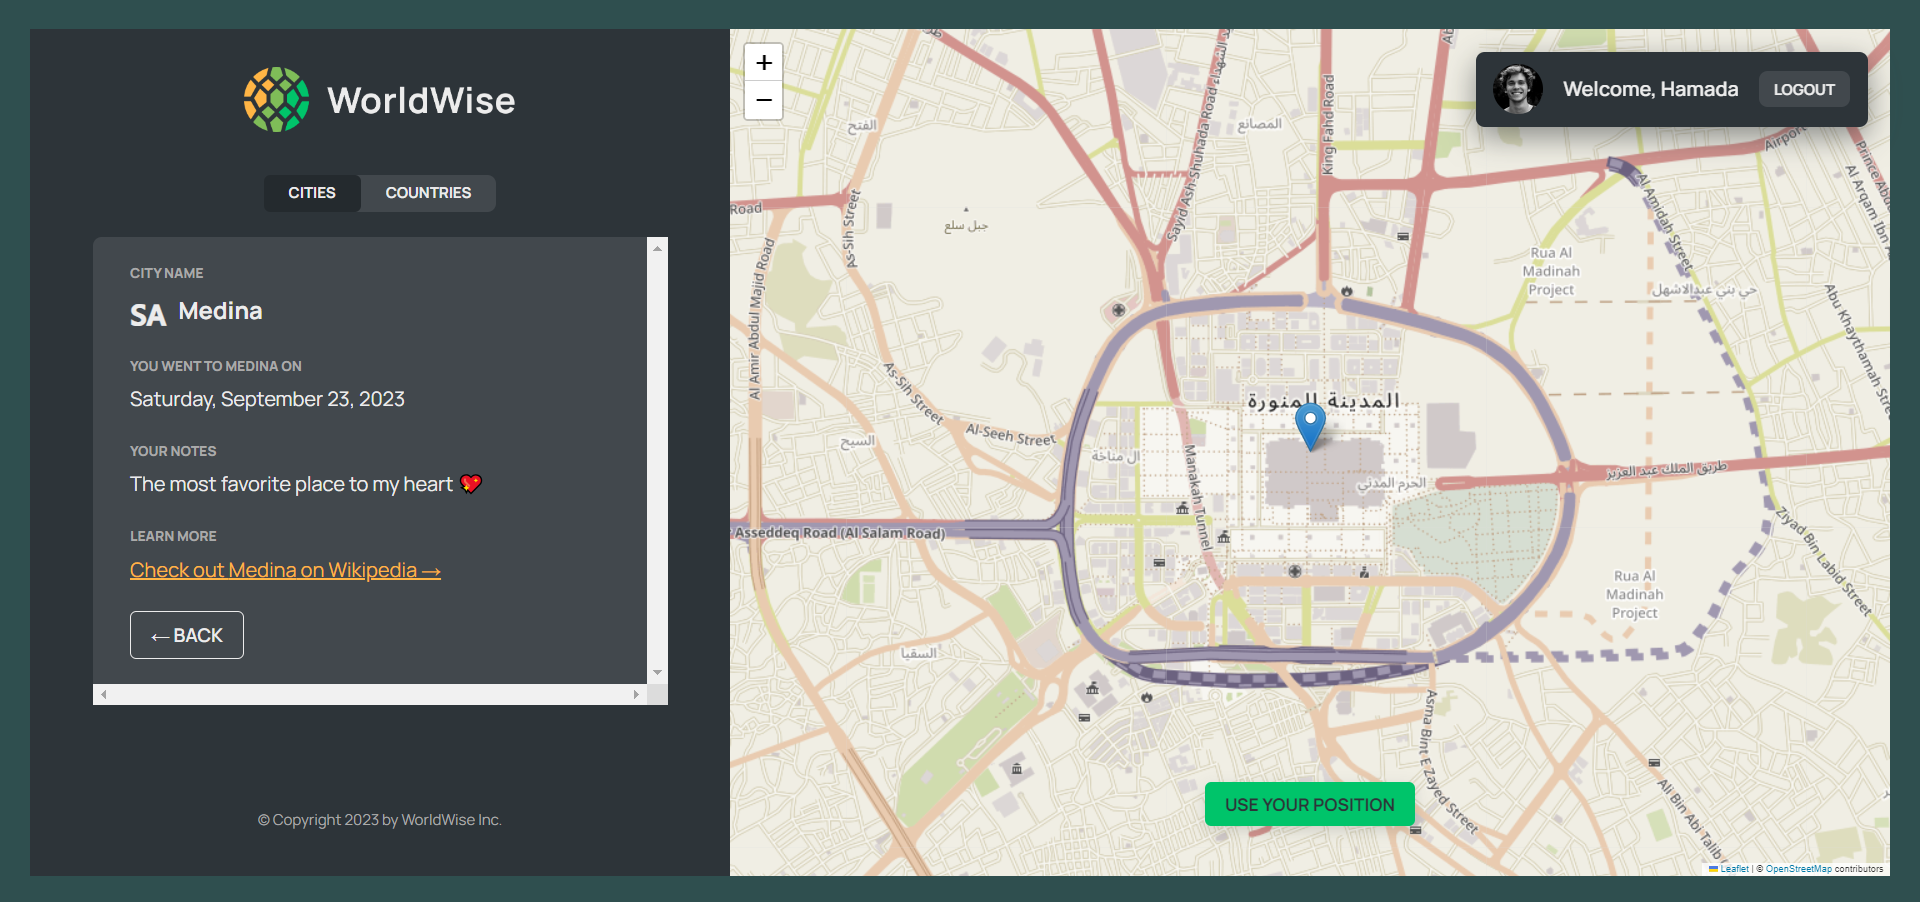Zoom out the map with minus button

click(764, 100)
